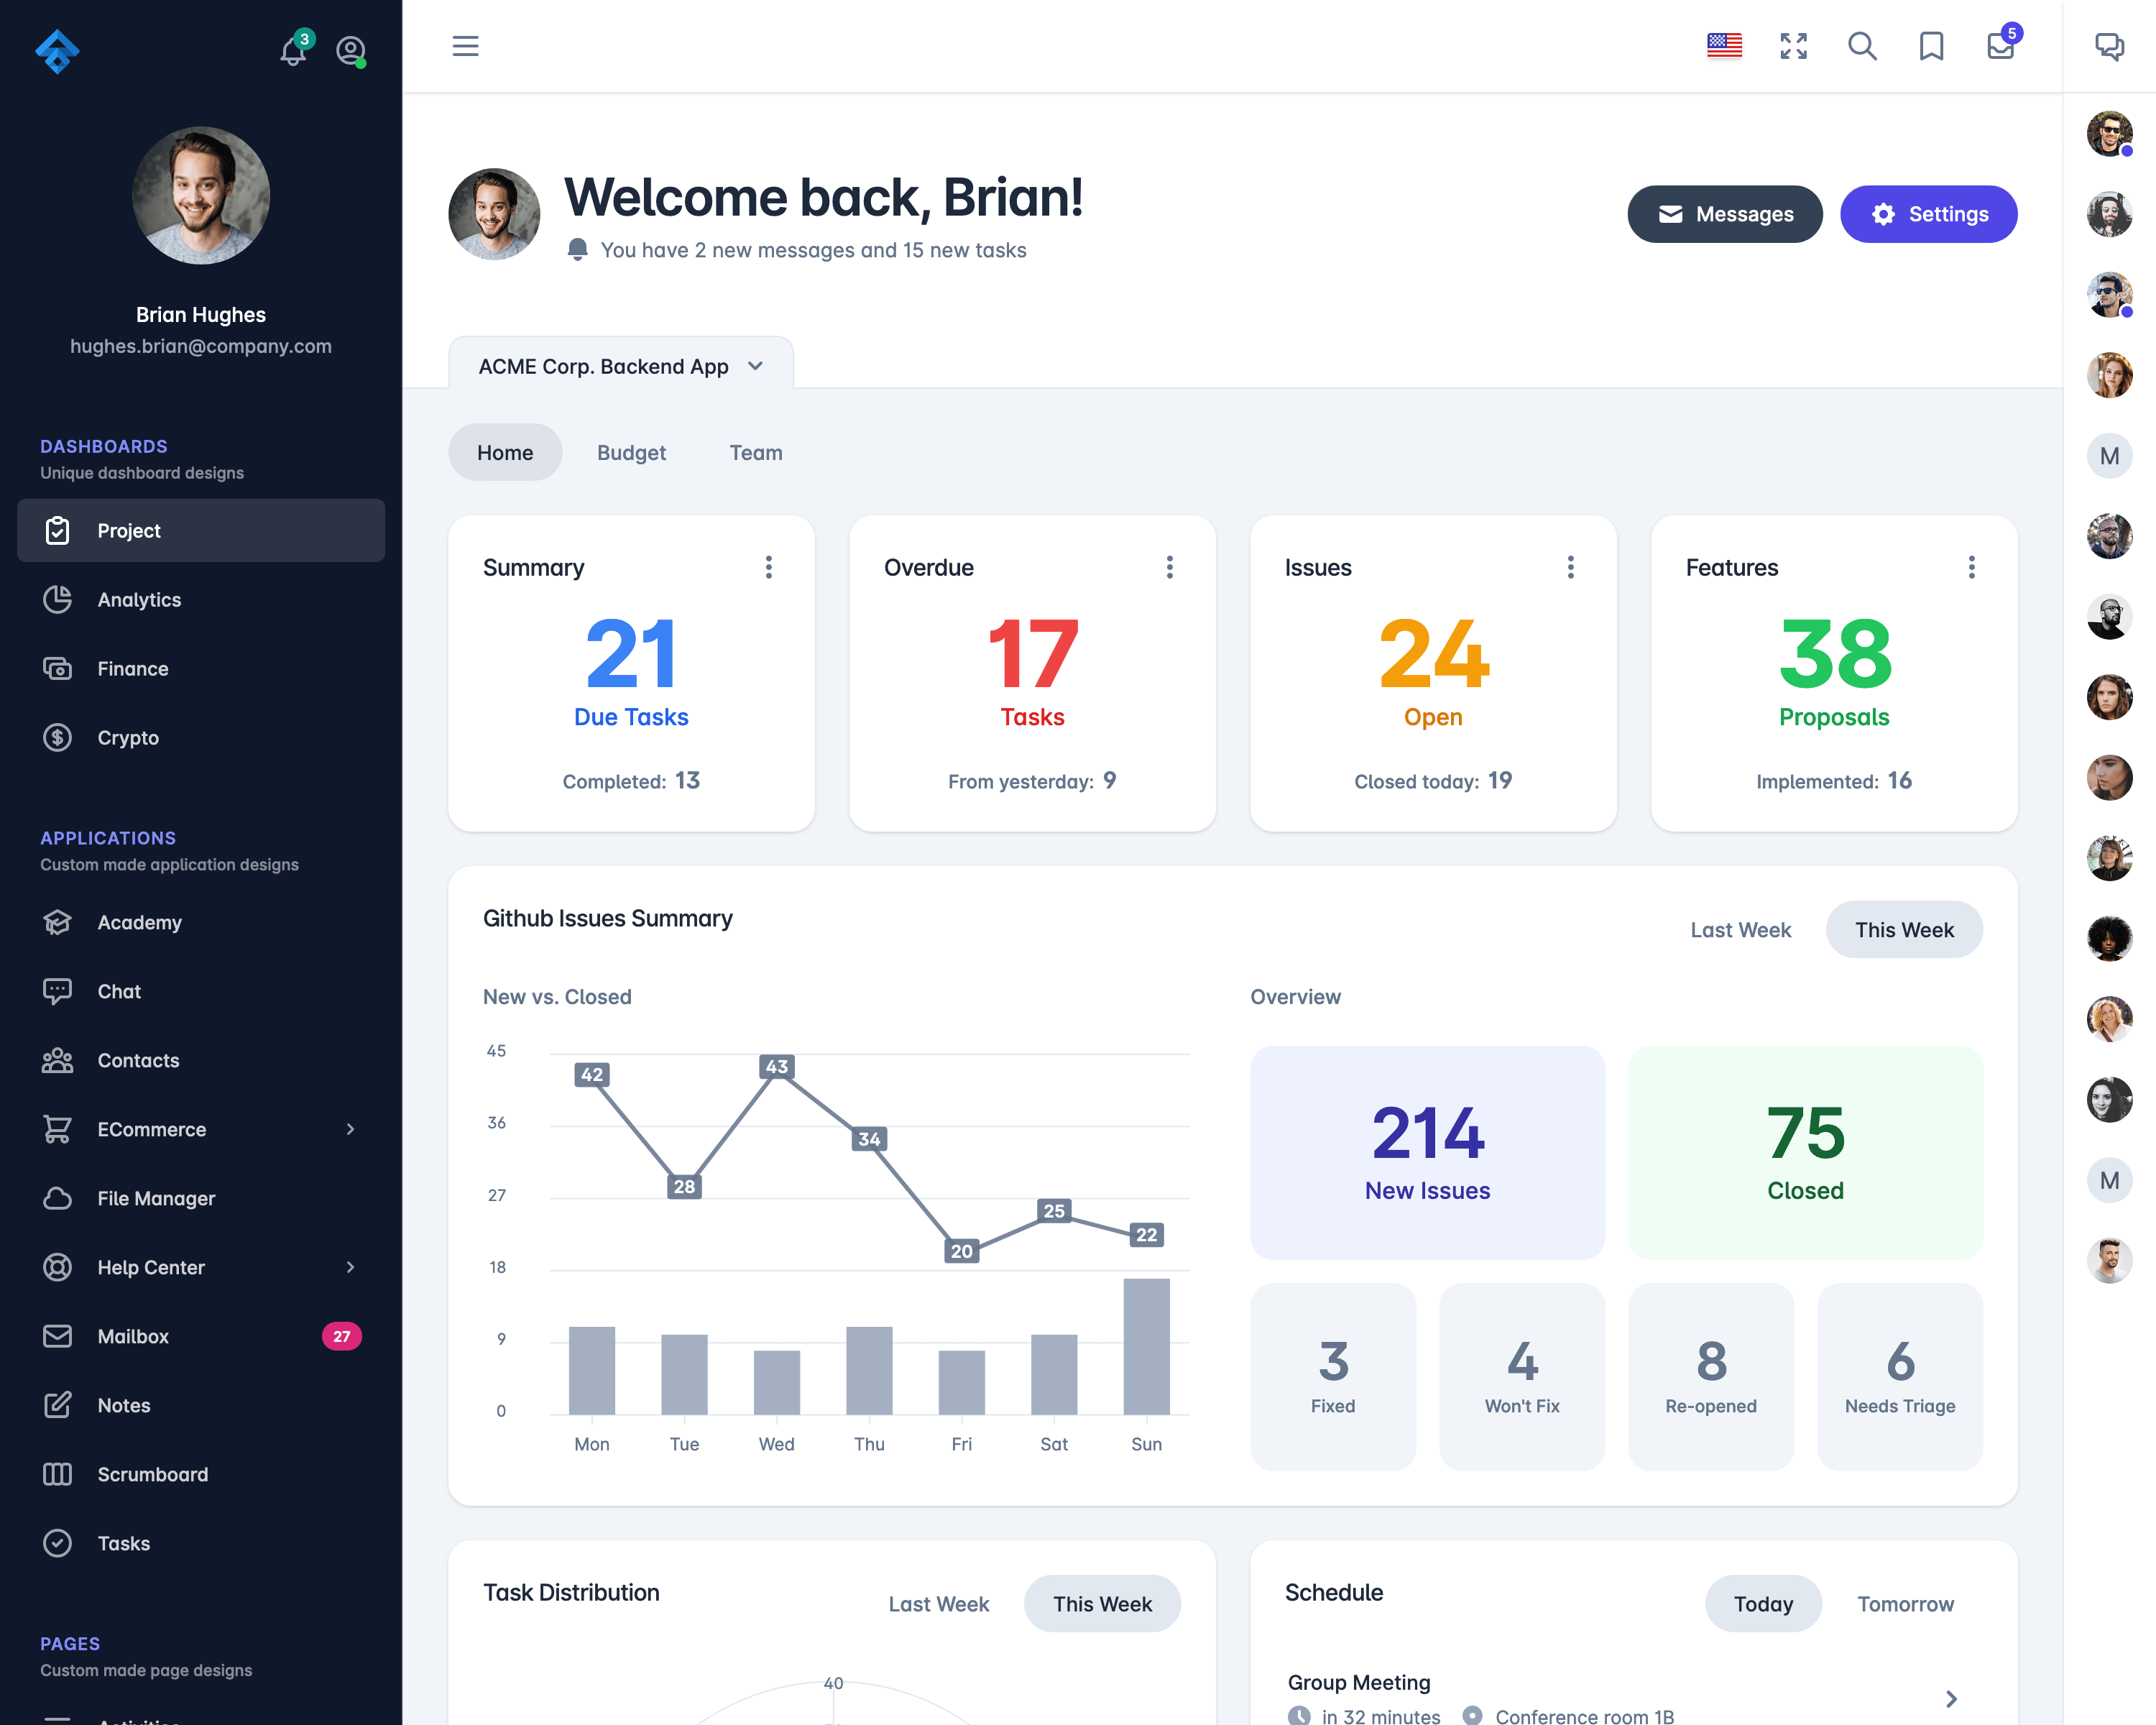Select the Budget tab
Viewport: 2156px width, 1725px height.
click(x=632, y=452)
